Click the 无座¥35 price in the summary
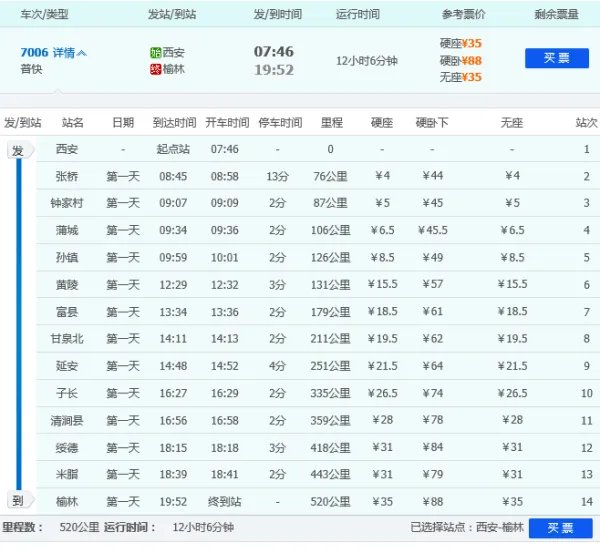The width and height of the screenshot is (600, 553). tap(461, 77)
